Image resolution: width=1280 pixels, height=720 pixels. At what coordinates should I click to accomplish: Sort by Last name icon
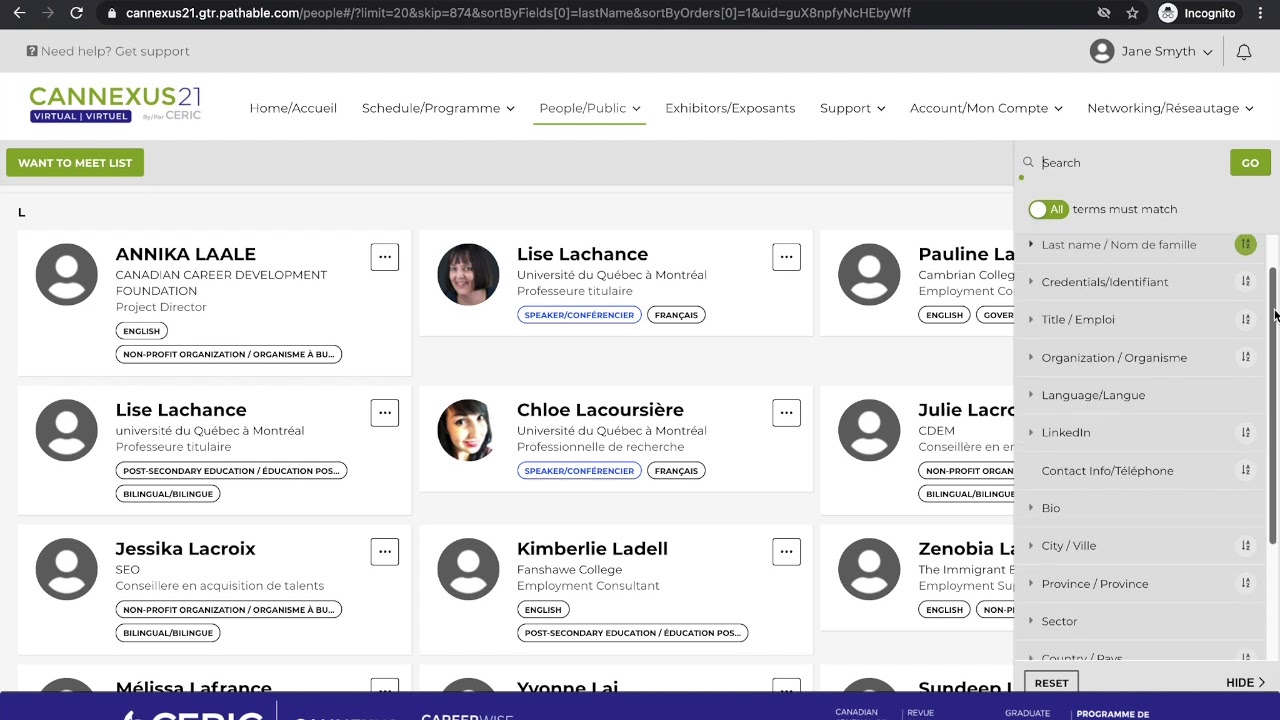click(1245, 244)
